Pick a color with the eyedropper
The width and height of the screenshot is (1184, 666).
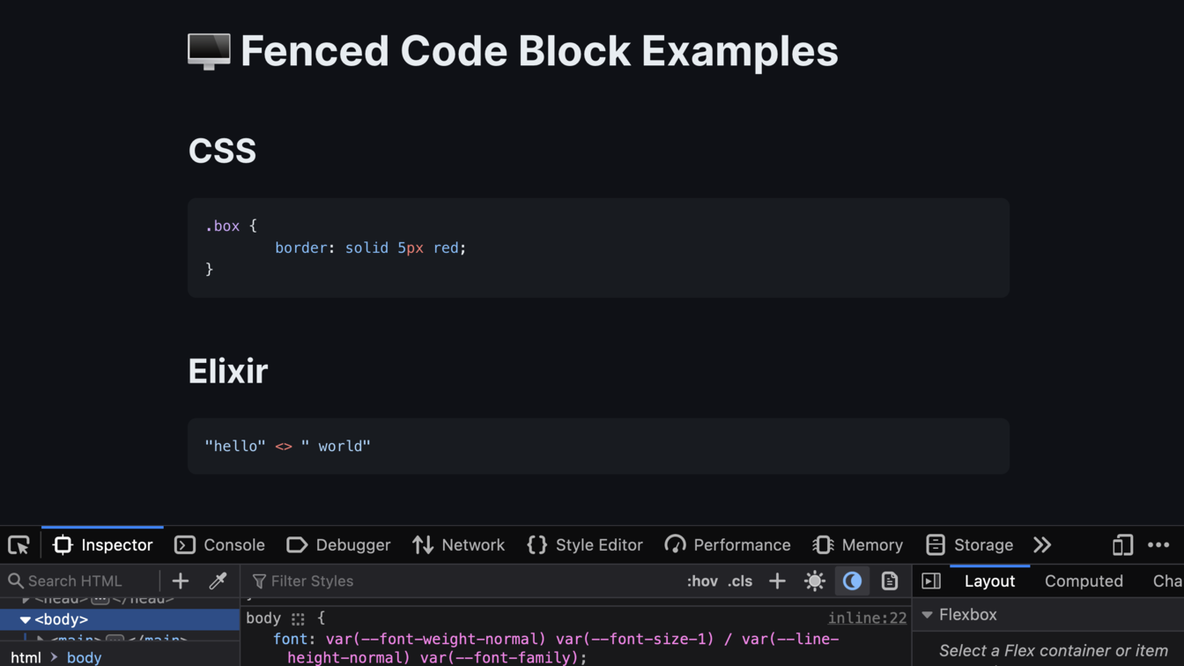click(x=217, y=581)
